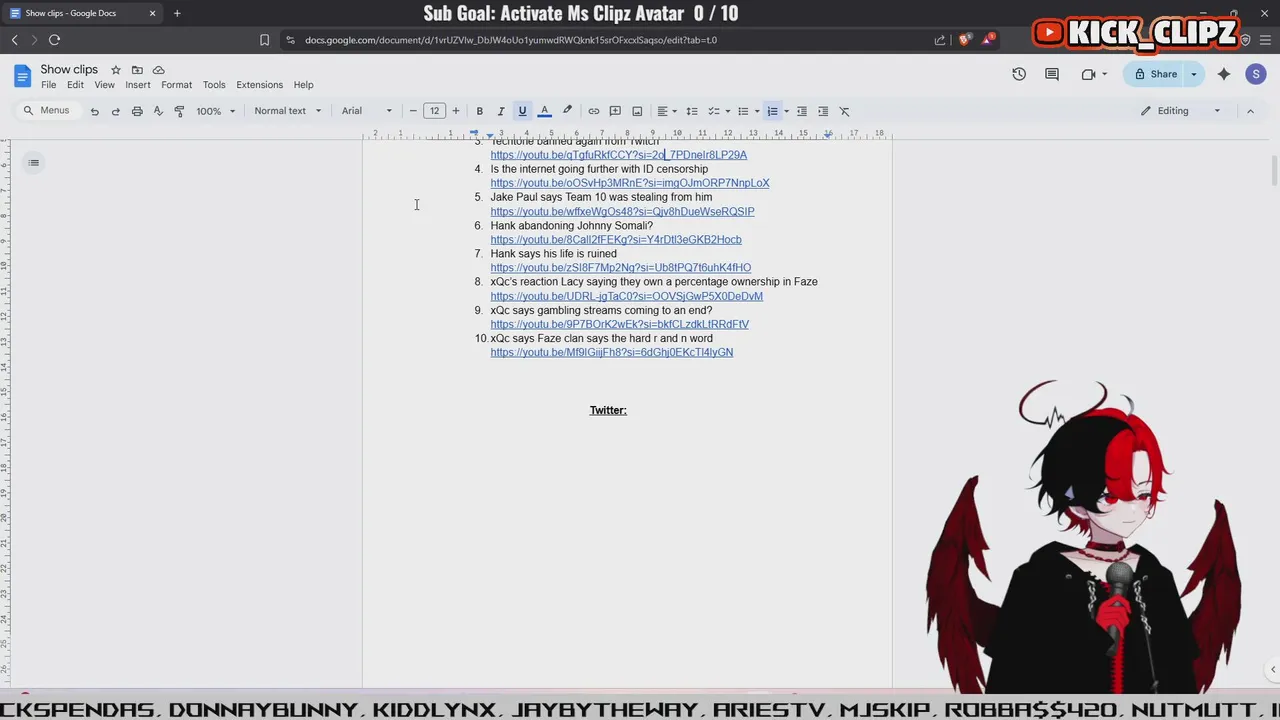Collapse the menus with chevron up

[x=1250, y=111]
